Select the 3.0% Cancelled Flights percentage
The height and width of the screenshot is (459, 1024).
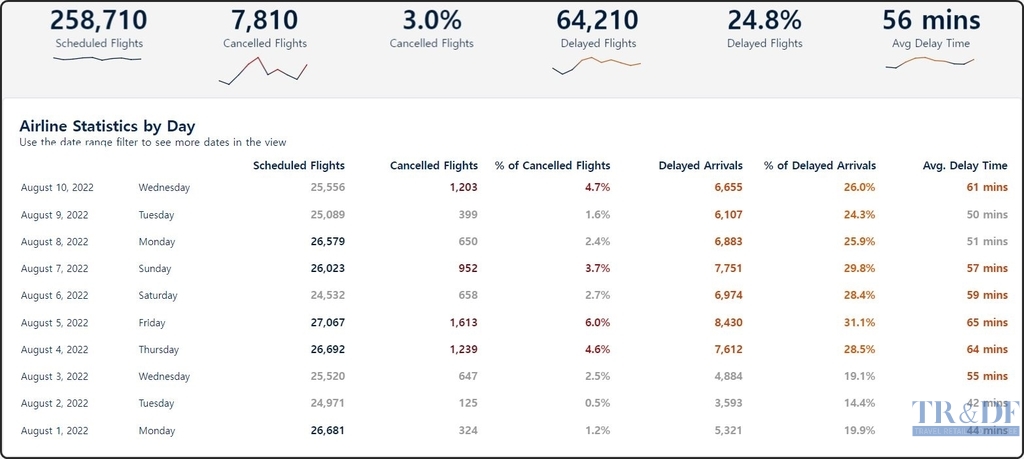(431, 20)
